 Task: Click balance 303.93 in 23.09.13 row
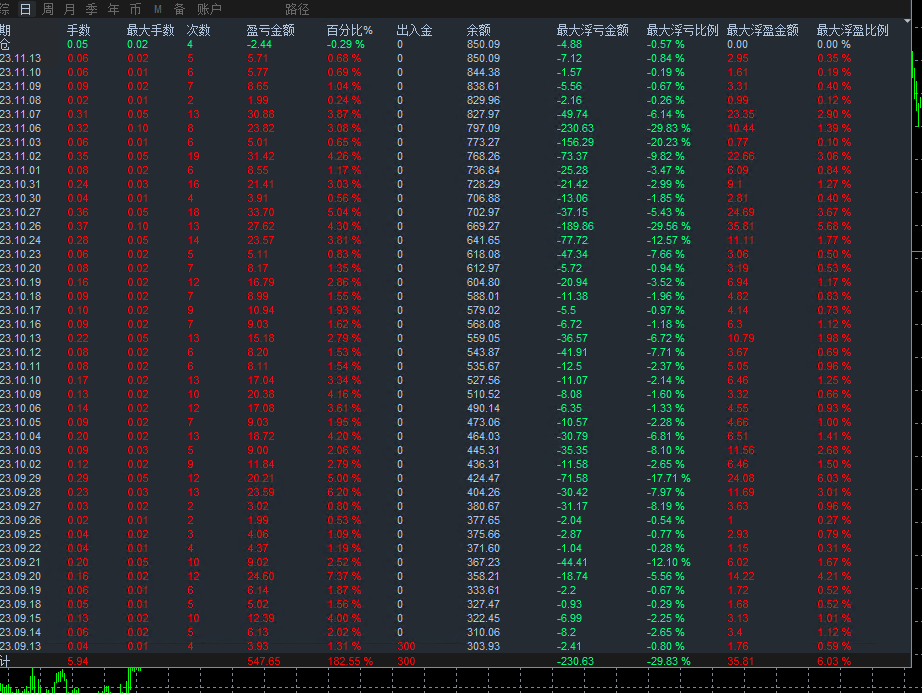[483, 647]
